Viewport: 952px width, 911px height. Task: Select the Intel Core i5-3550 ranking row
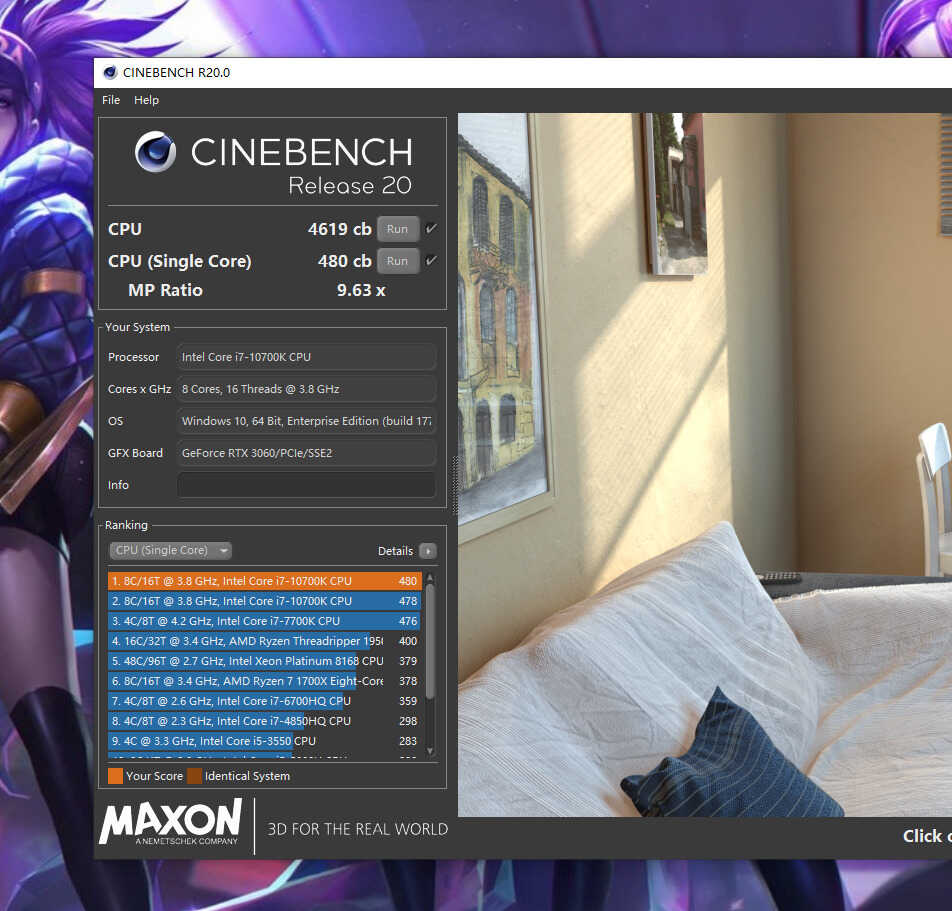point(265,742)
